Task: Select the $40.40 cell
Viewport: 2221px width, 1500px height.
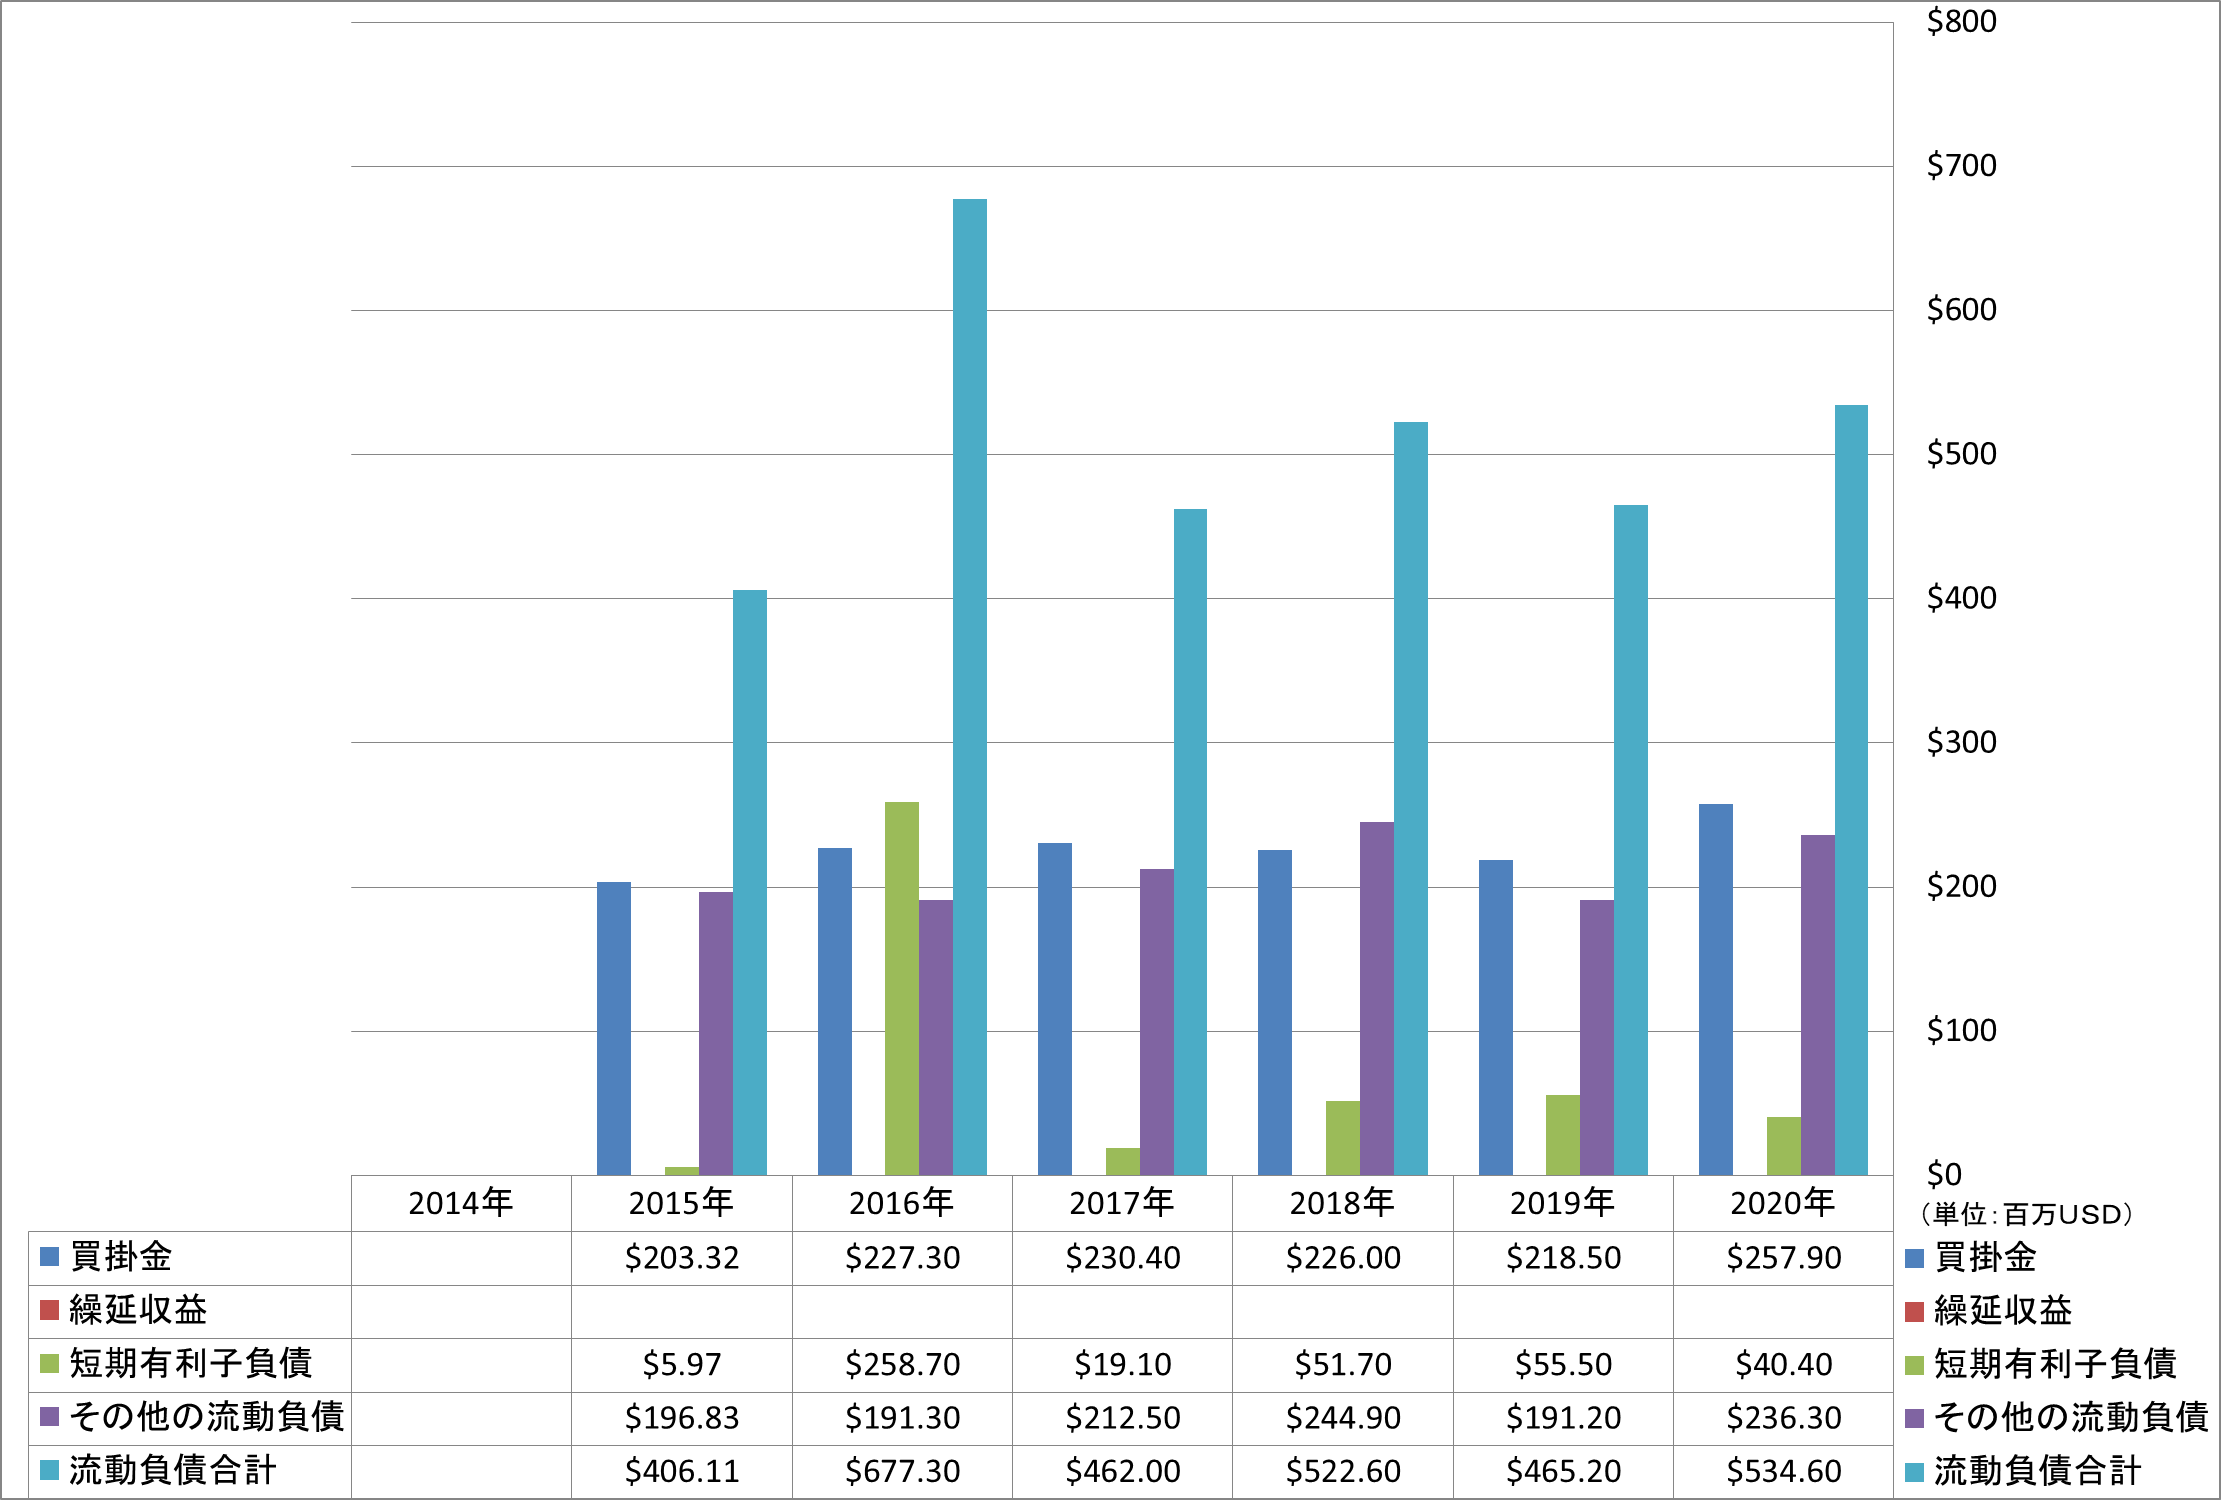Action: coord(1783,1365)
